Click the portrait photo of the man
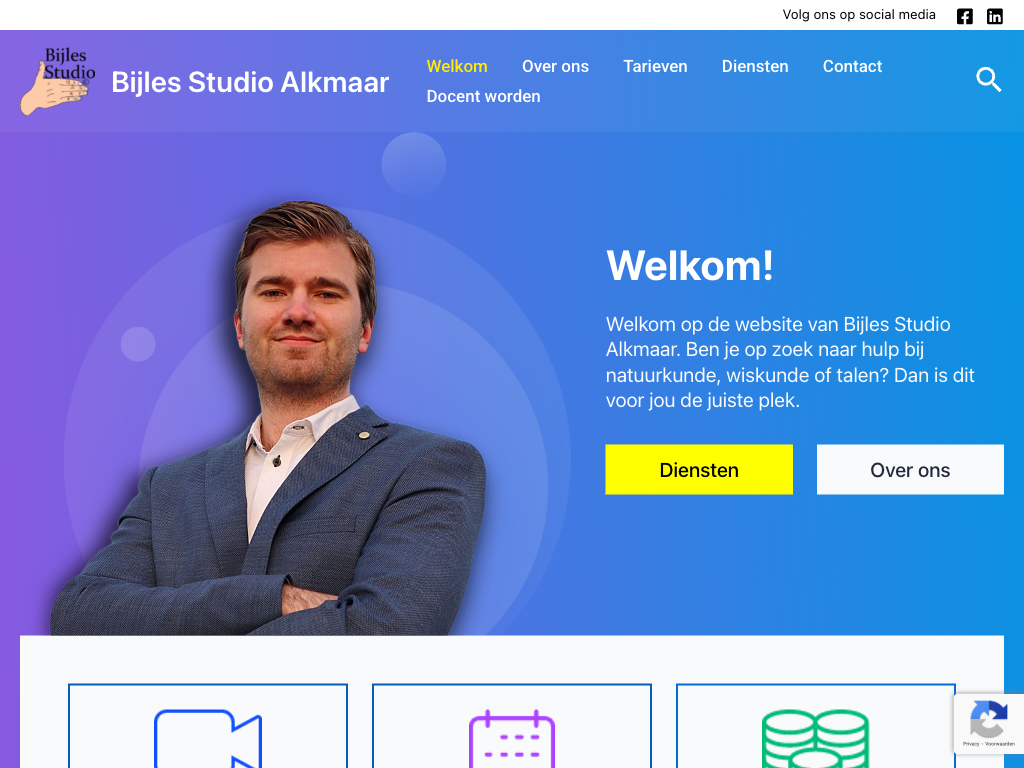 coord(268,418)
